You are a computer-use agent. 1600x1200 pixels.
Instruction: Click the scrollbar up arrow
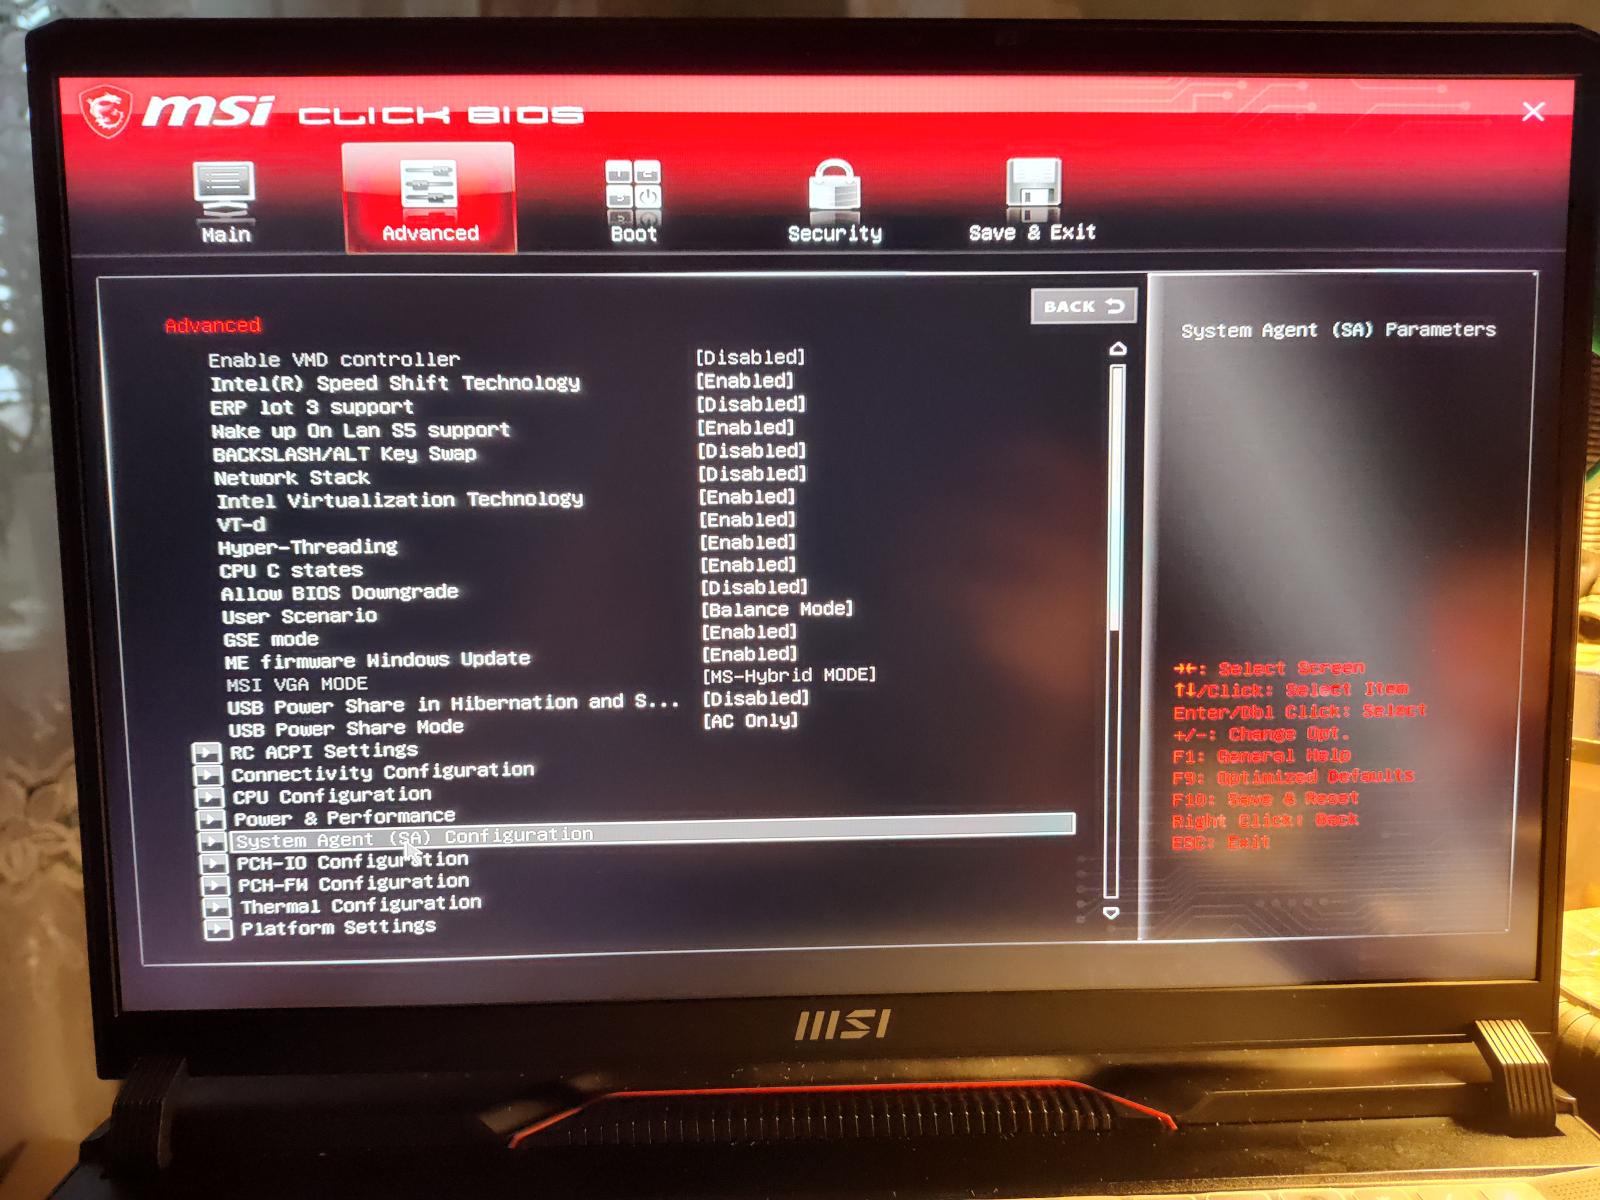tap(1118, 349)
